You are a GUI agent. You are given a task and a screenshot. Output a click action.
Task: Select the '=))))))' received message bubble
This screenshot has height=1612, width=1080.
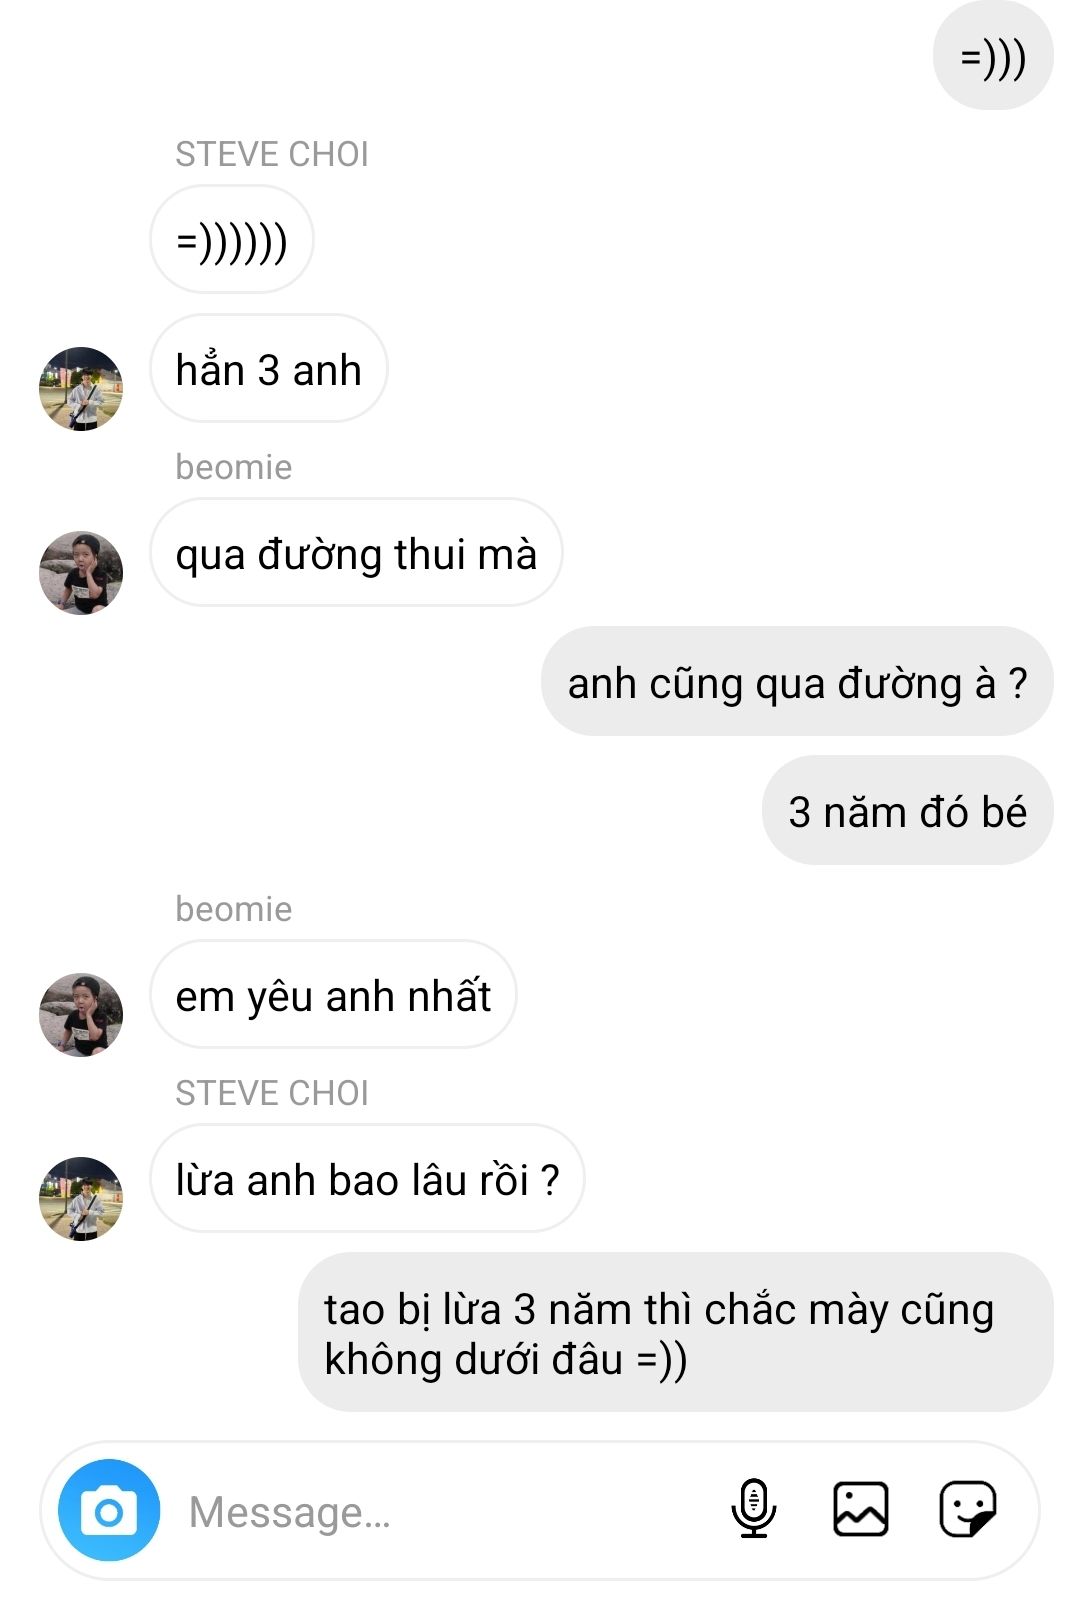click(x=232, y=240)
